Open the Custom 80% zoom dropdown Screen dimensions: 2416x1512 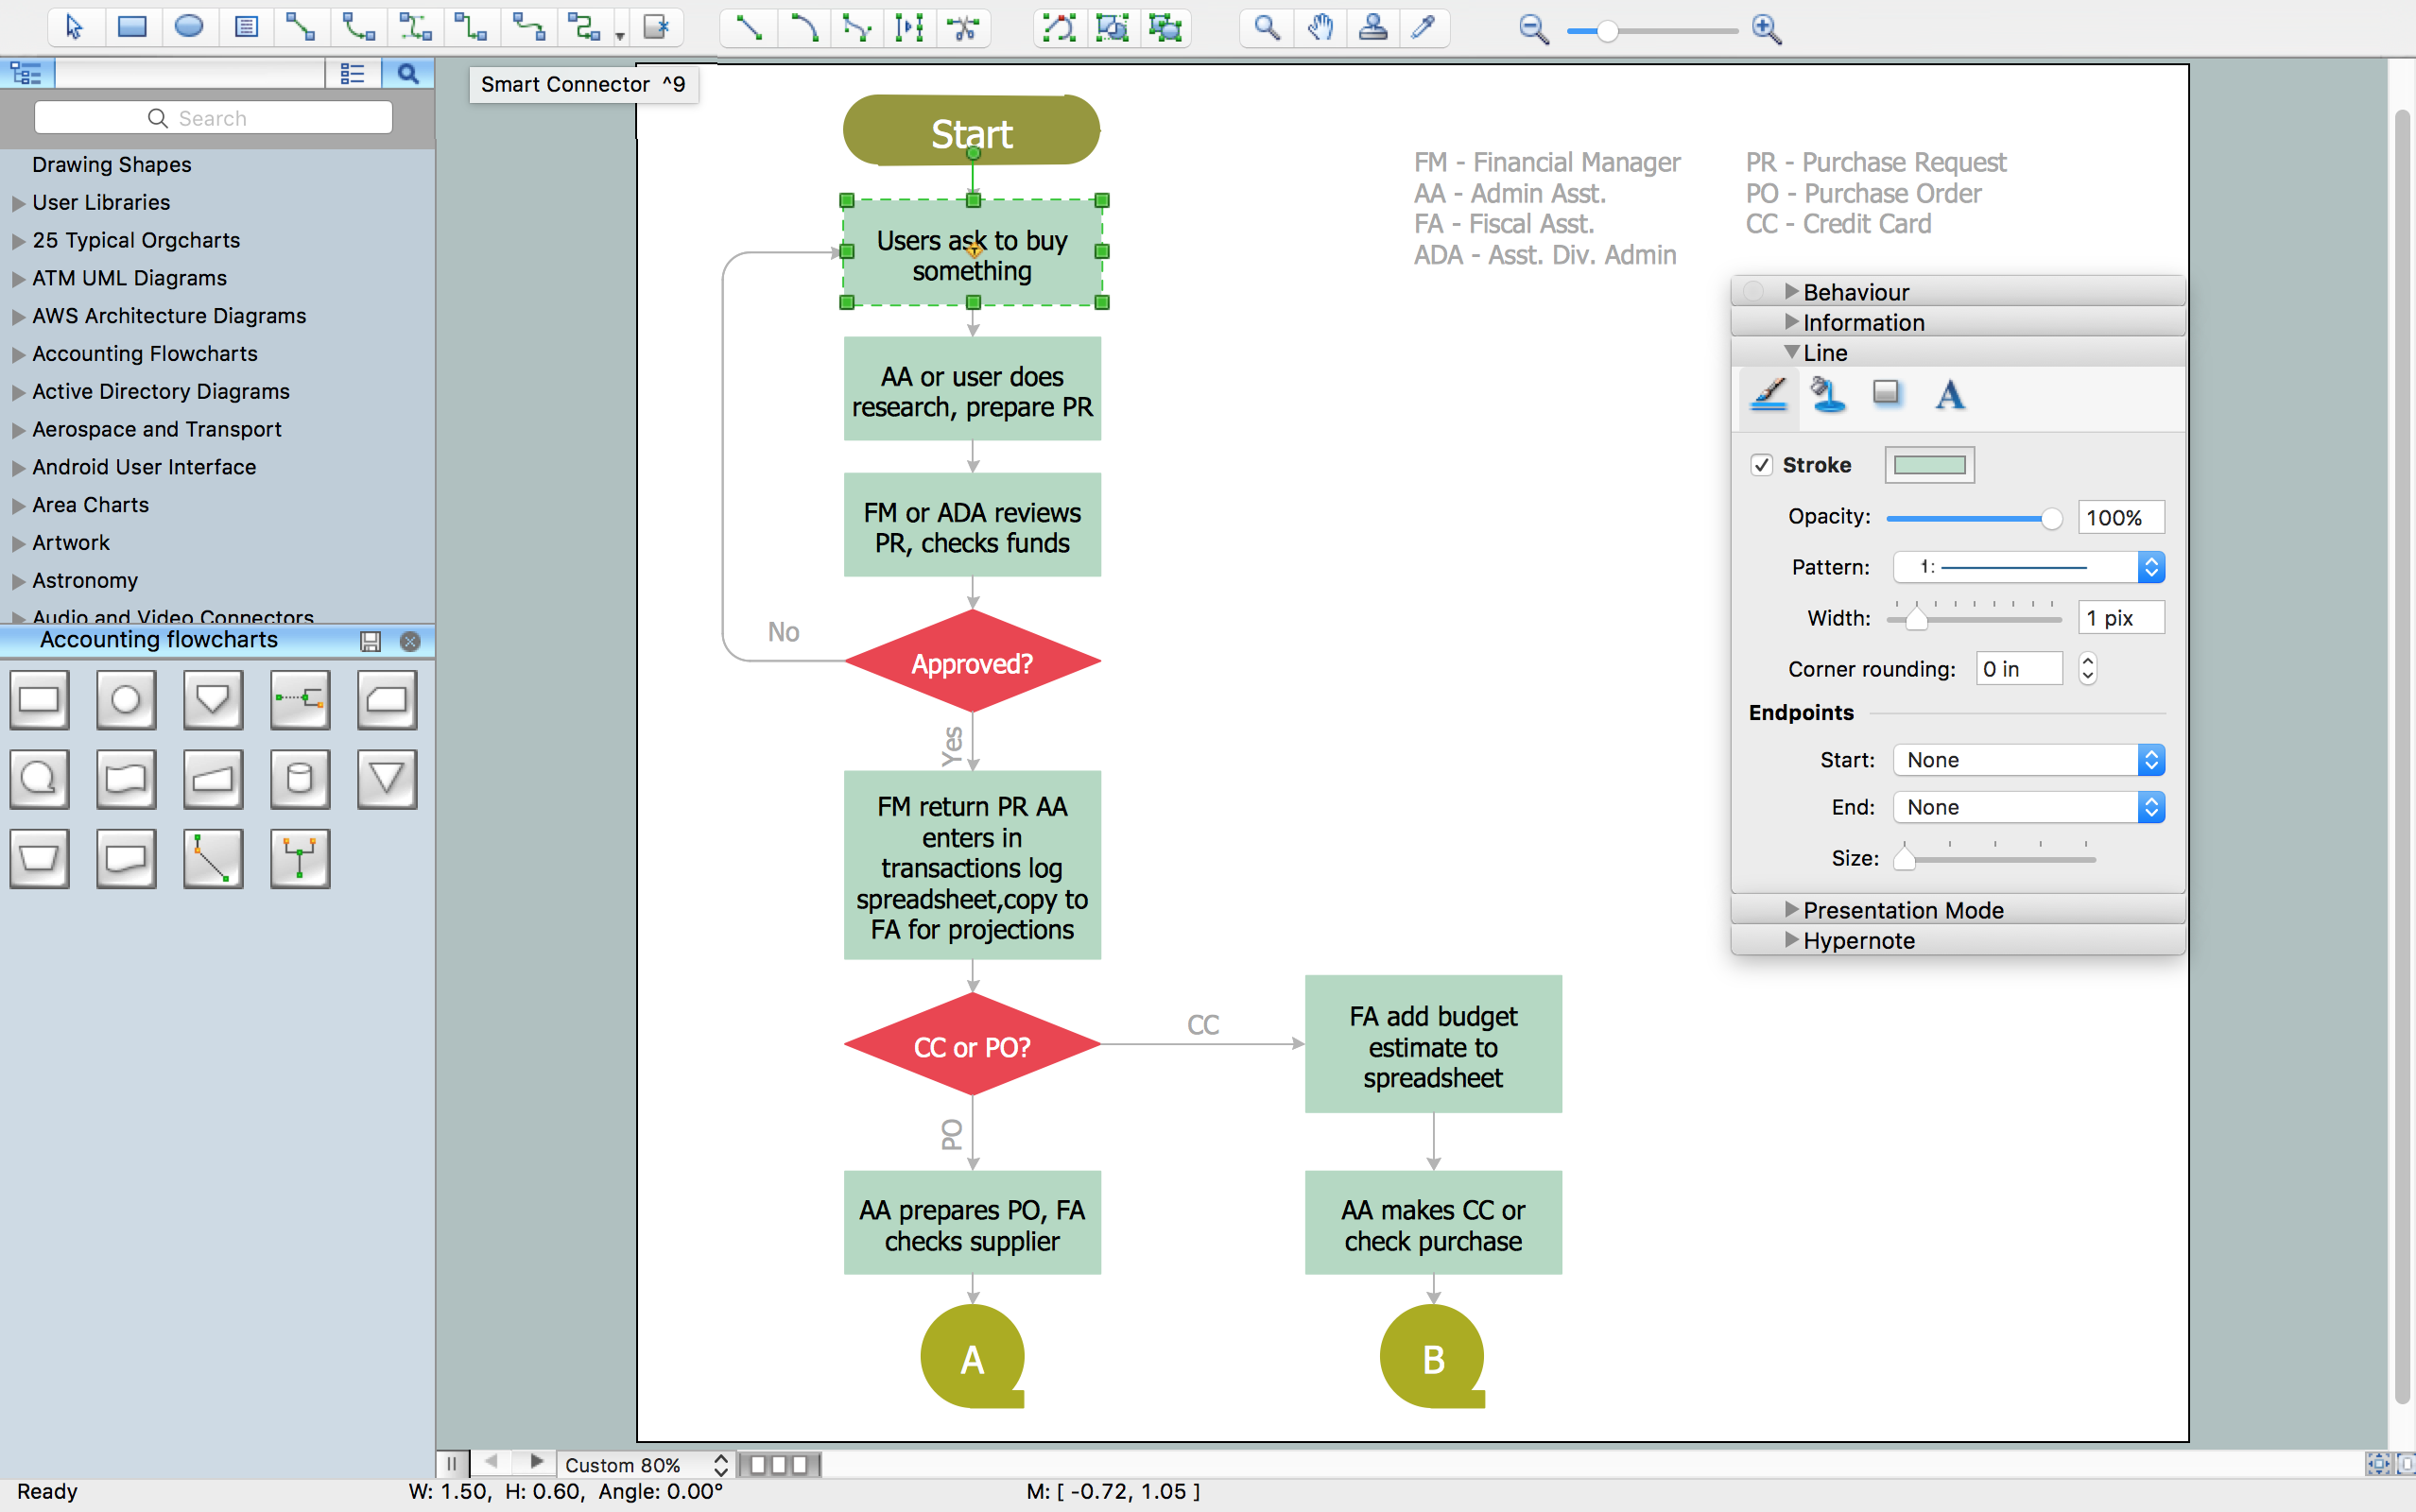tap(646, 1464)
